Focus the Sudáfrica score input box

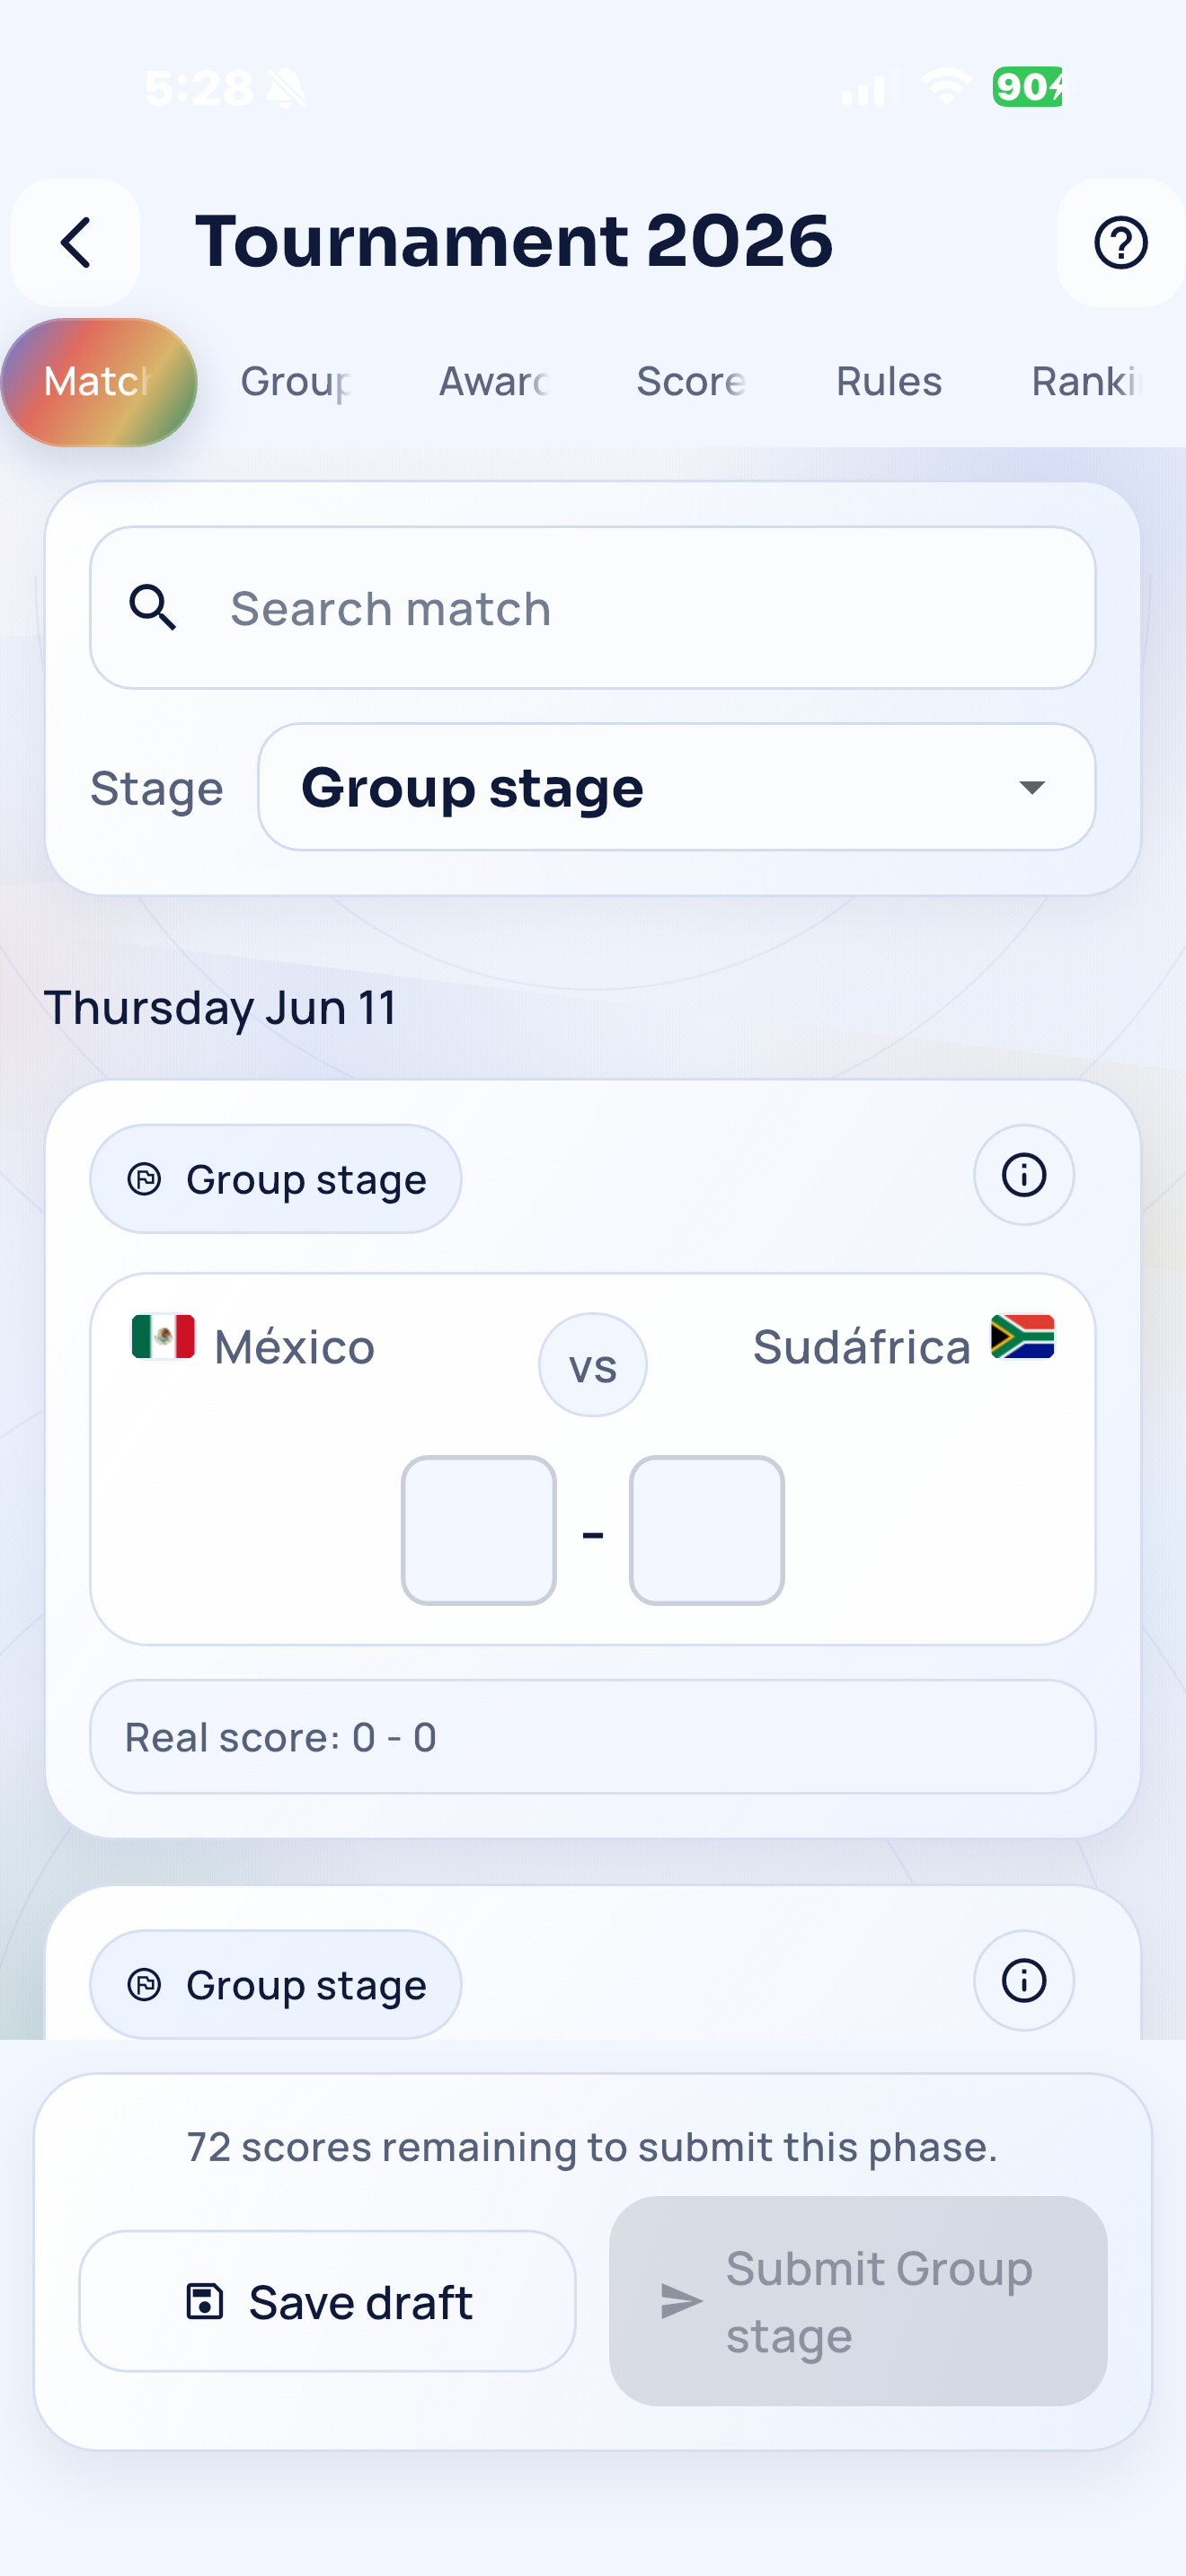tap(707, 1530)
